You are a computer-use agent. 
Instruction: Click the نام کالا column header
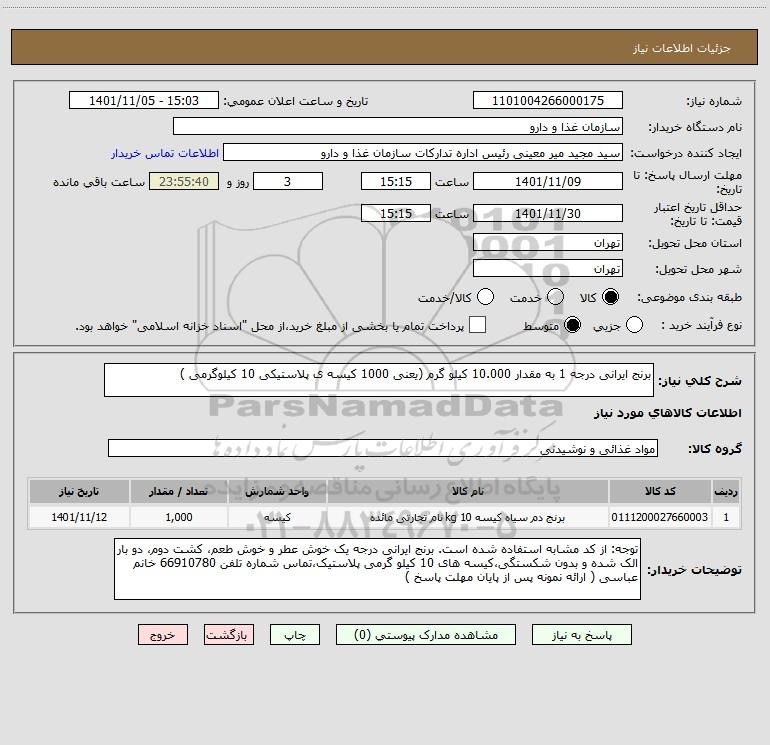tap(468, 492)
